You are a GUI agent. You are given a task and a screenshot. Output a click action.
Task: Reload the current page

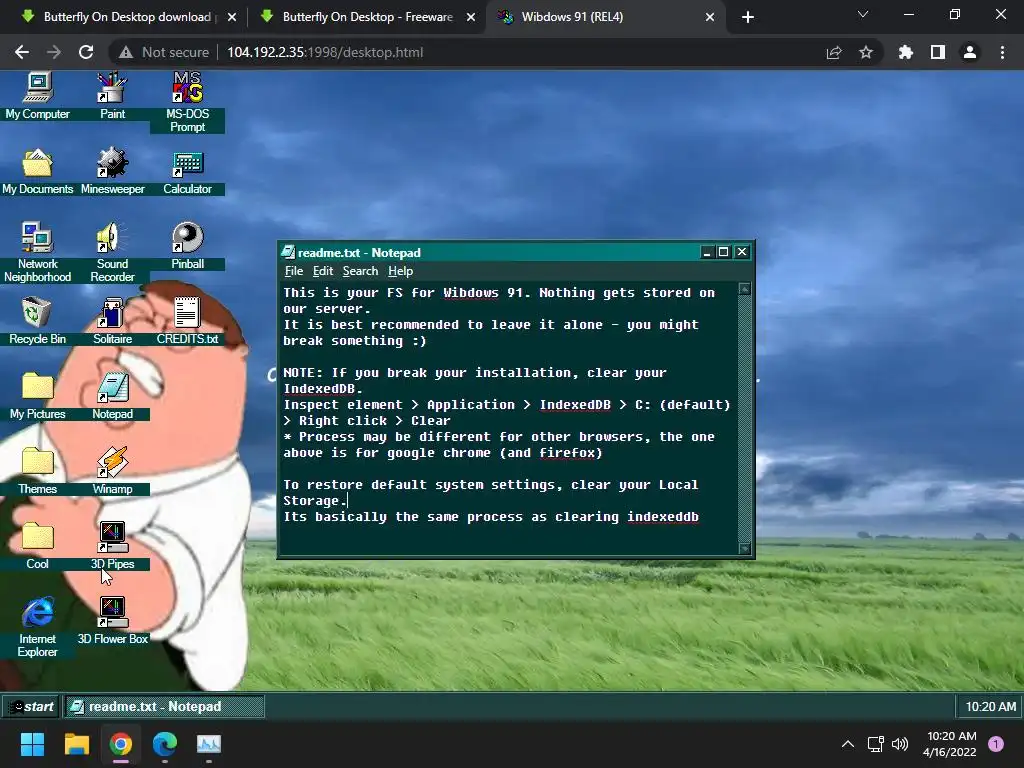(x=86, y=52)
